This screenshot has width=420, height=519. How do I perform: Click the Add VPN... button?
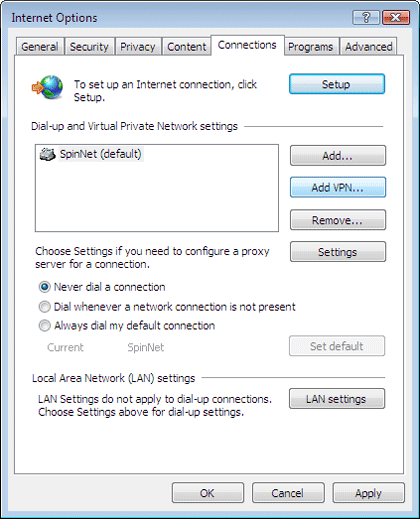(x=338, y=187)
